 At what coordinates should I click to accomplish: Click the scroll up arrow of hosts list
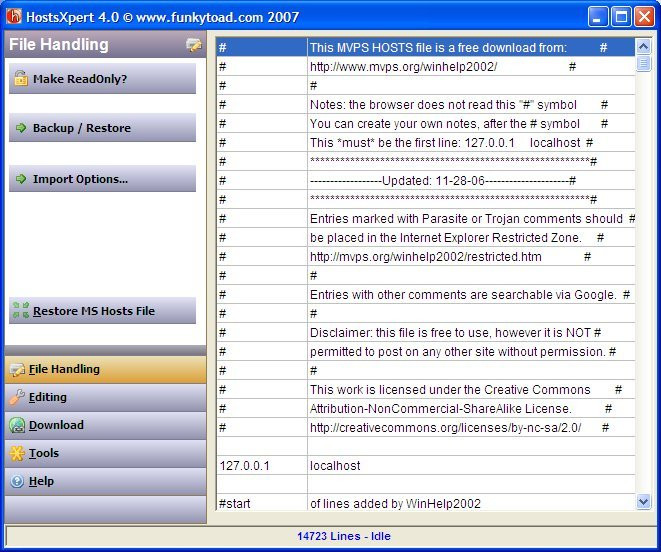tap(643, 46)
